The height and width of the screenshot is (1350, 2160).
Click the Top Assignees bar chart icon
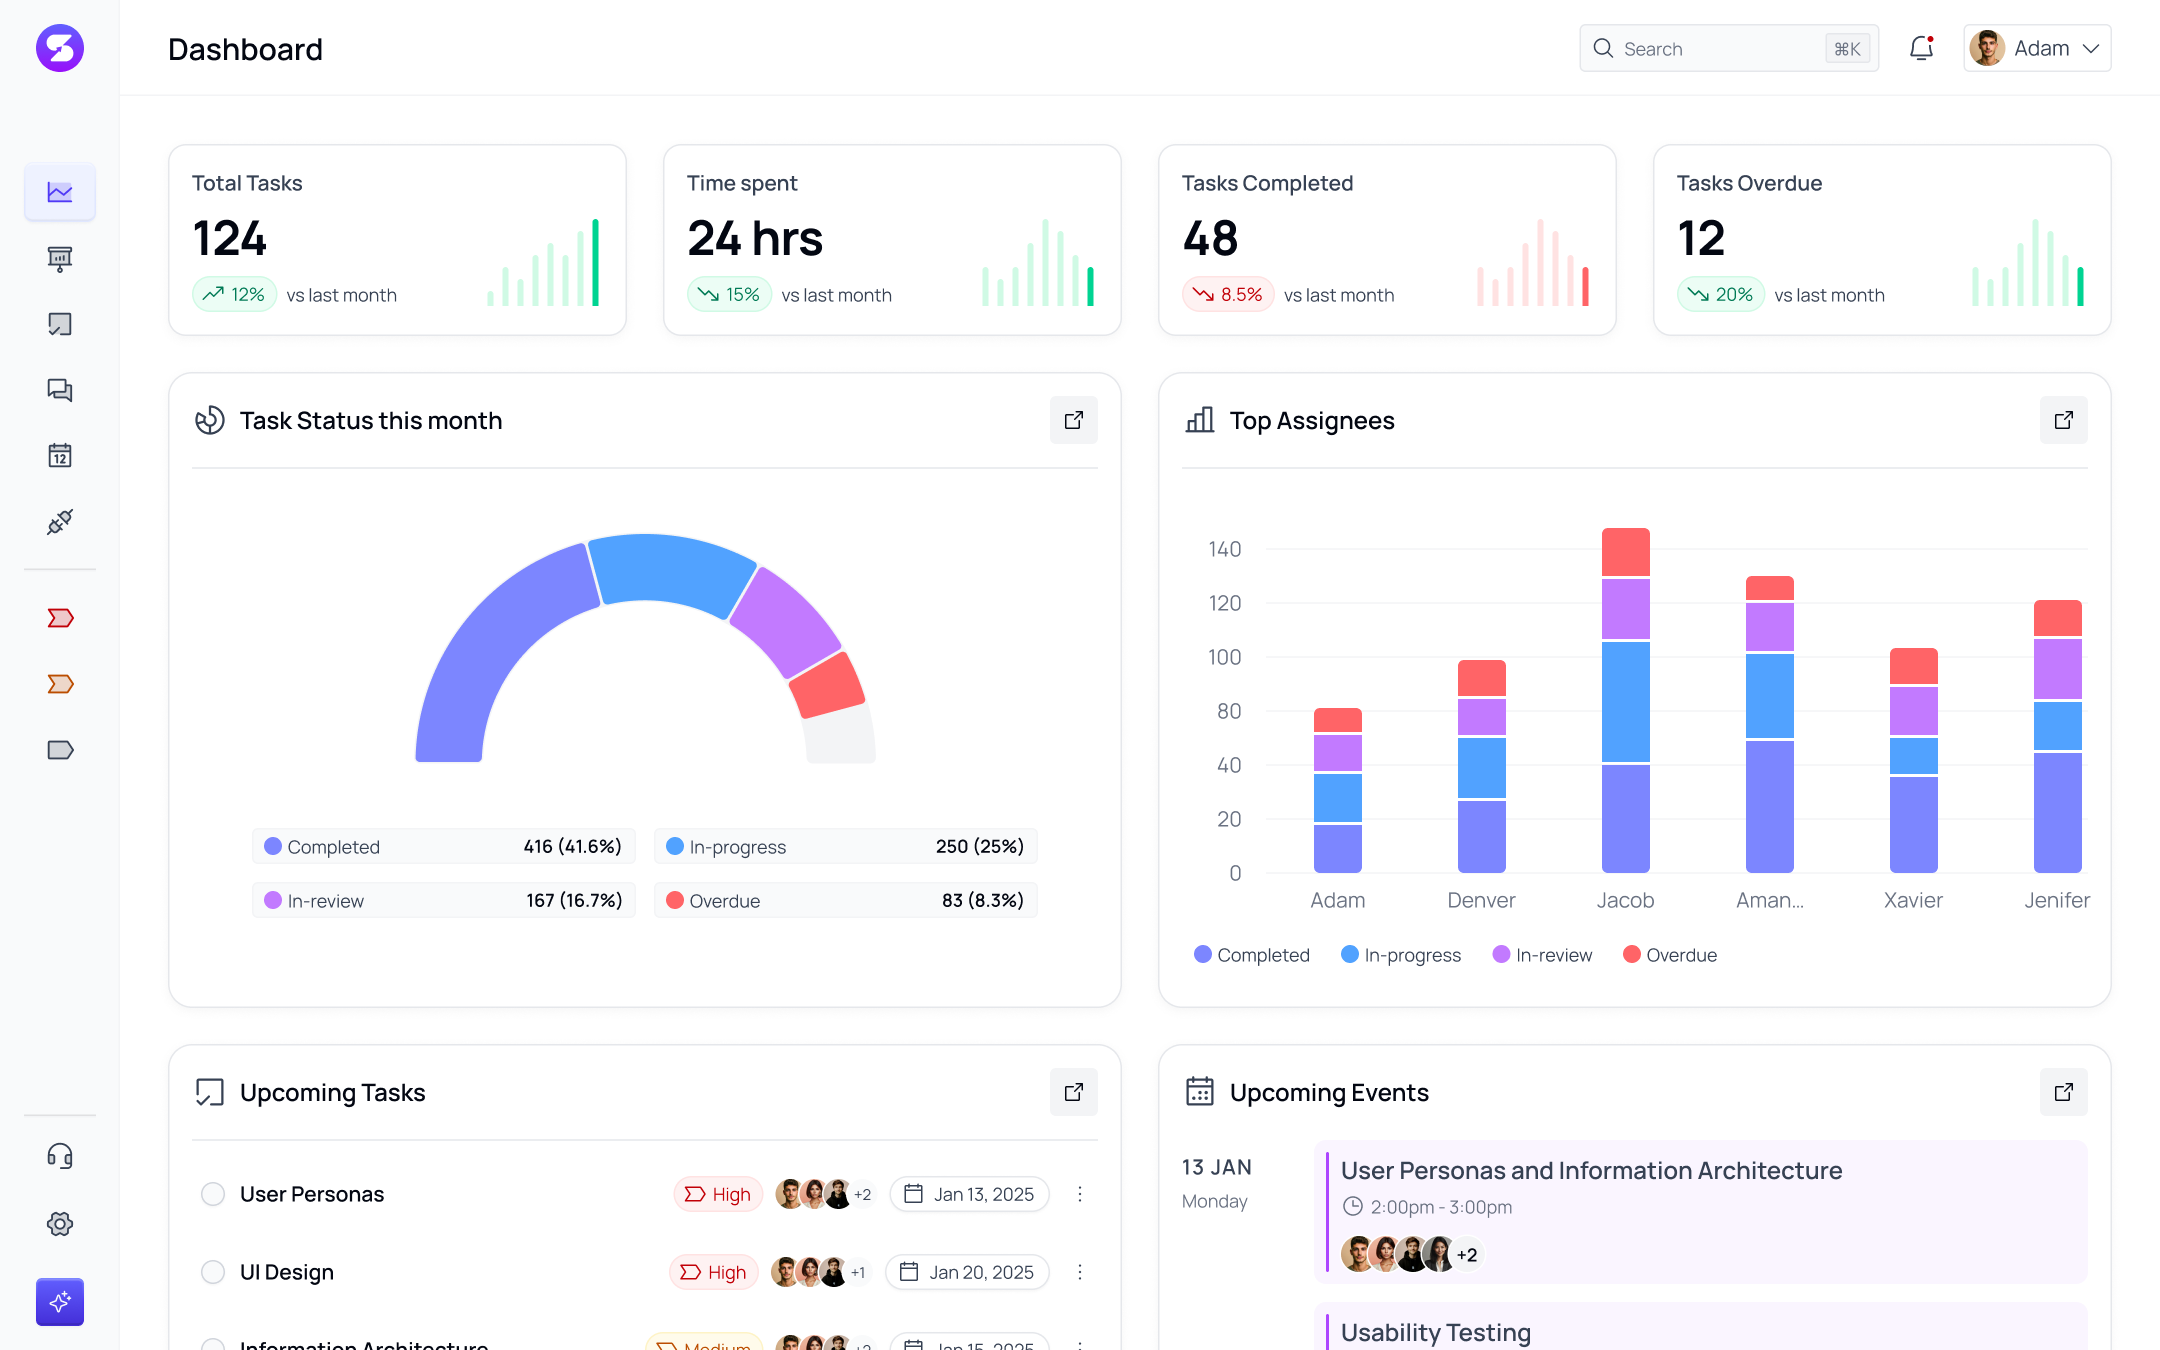coord(1200,420)
